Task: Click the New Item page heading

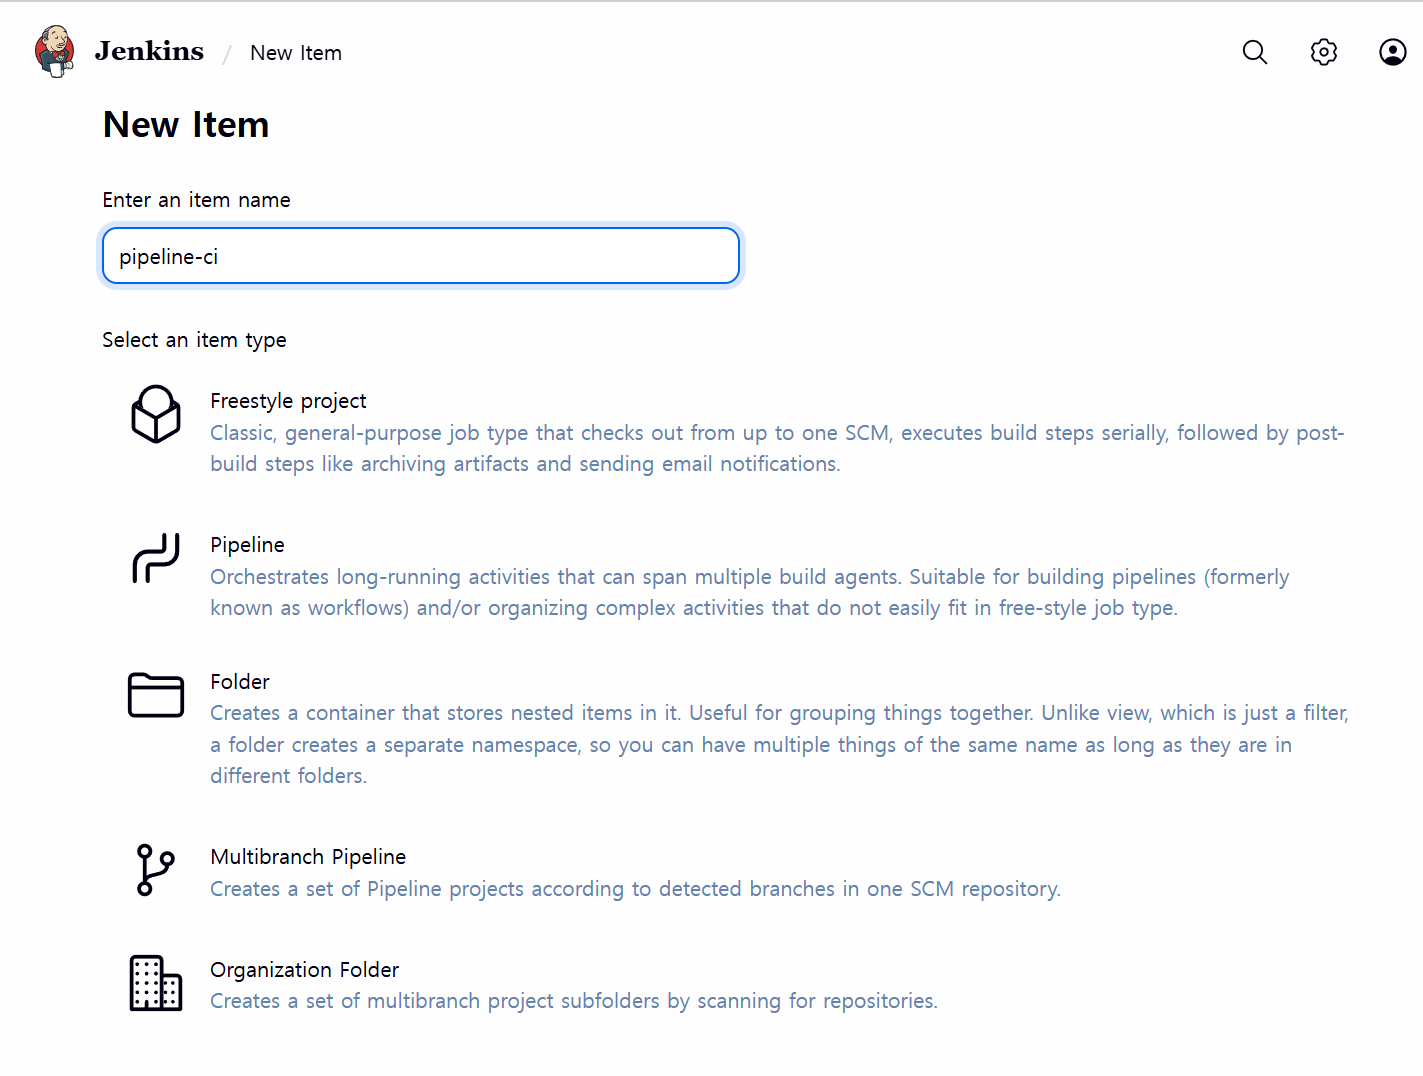Action: coord(186,125)
